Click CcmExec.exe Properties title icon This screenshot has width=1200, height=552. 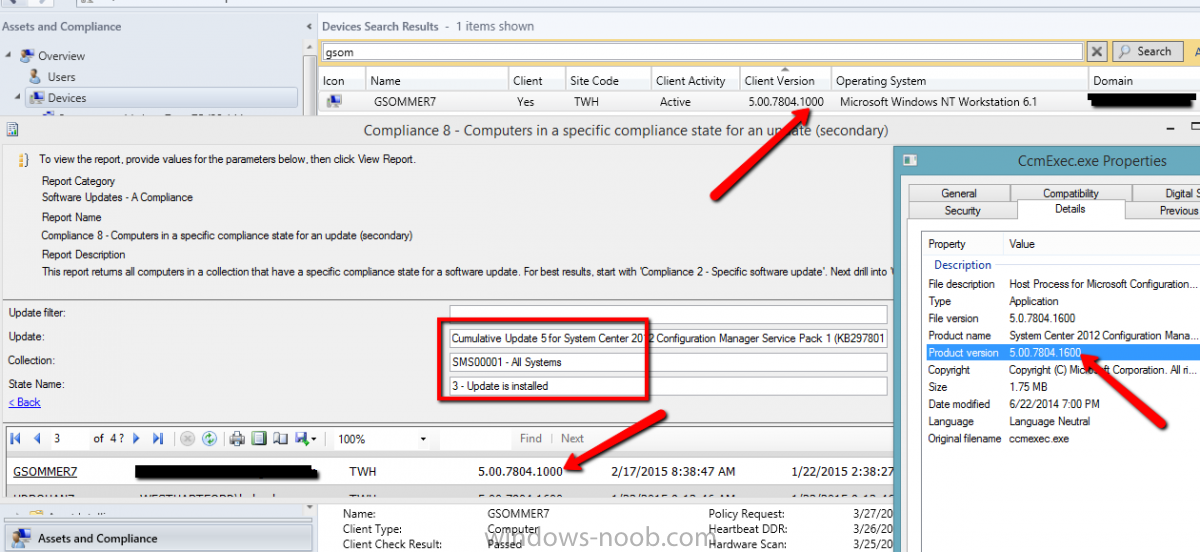click(x=909, y=160)
